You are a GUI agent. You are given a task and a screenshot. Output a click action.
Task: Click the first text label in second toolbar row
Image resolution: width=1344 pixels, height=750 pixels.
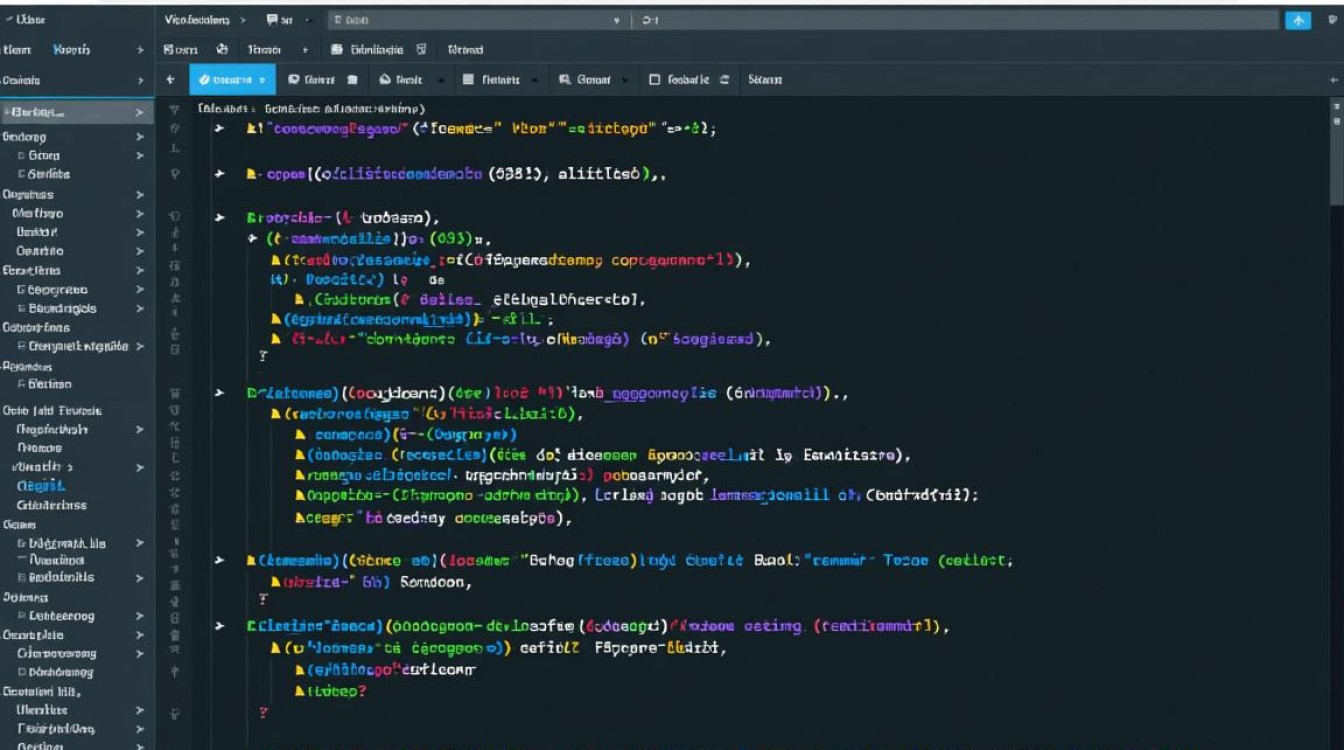coord(180,49)
